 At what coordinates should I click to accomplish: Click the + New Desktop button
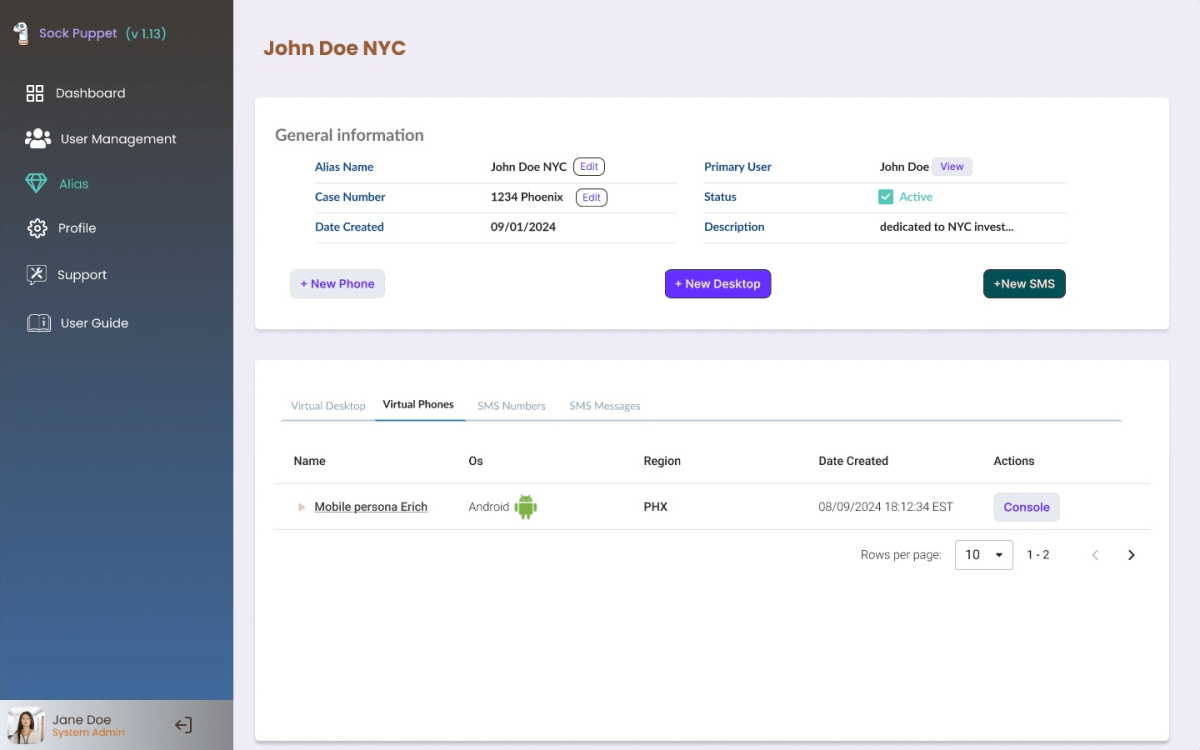[717, 284]
